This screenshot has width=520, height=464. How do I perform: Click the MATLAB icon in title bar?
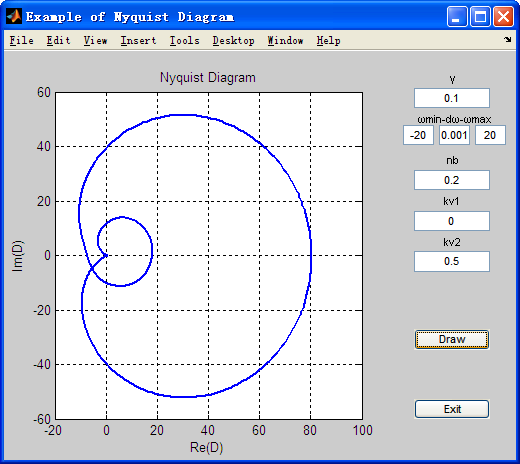[x=14, y=16]
